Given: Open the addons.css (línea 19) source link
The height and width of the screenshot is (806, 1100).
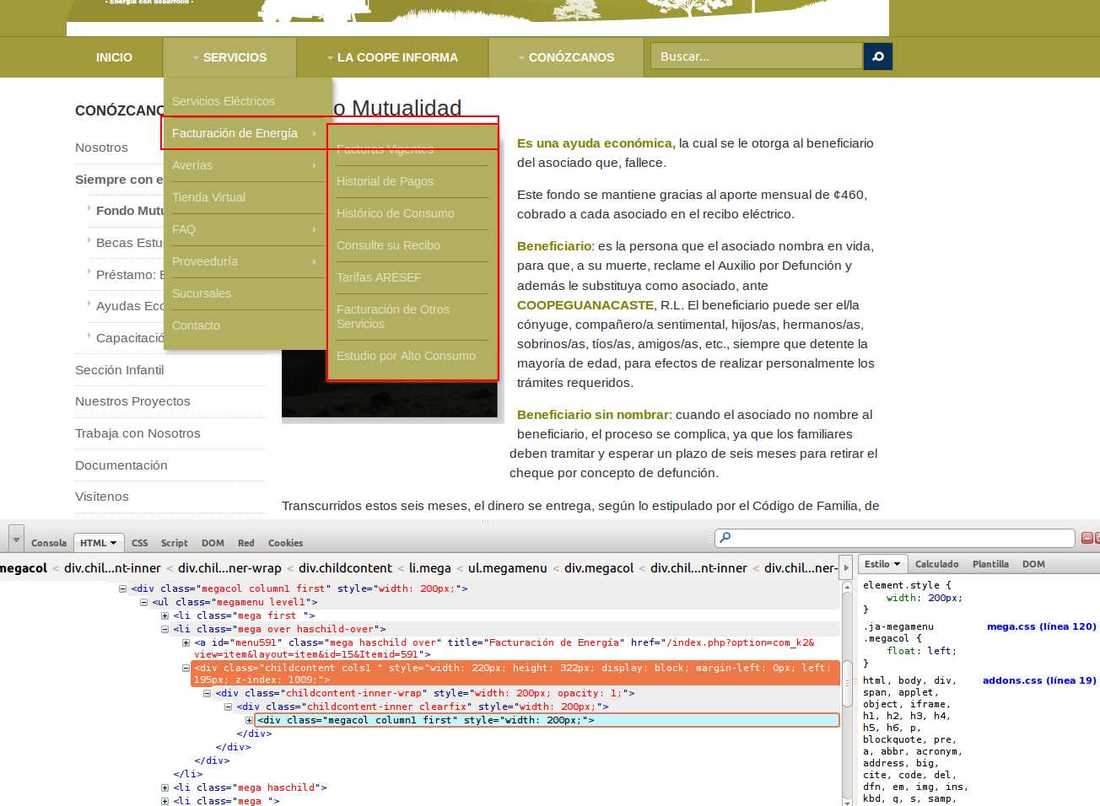Looking at the screenshot, I should pyautogui.click(x=1039, y=680).
